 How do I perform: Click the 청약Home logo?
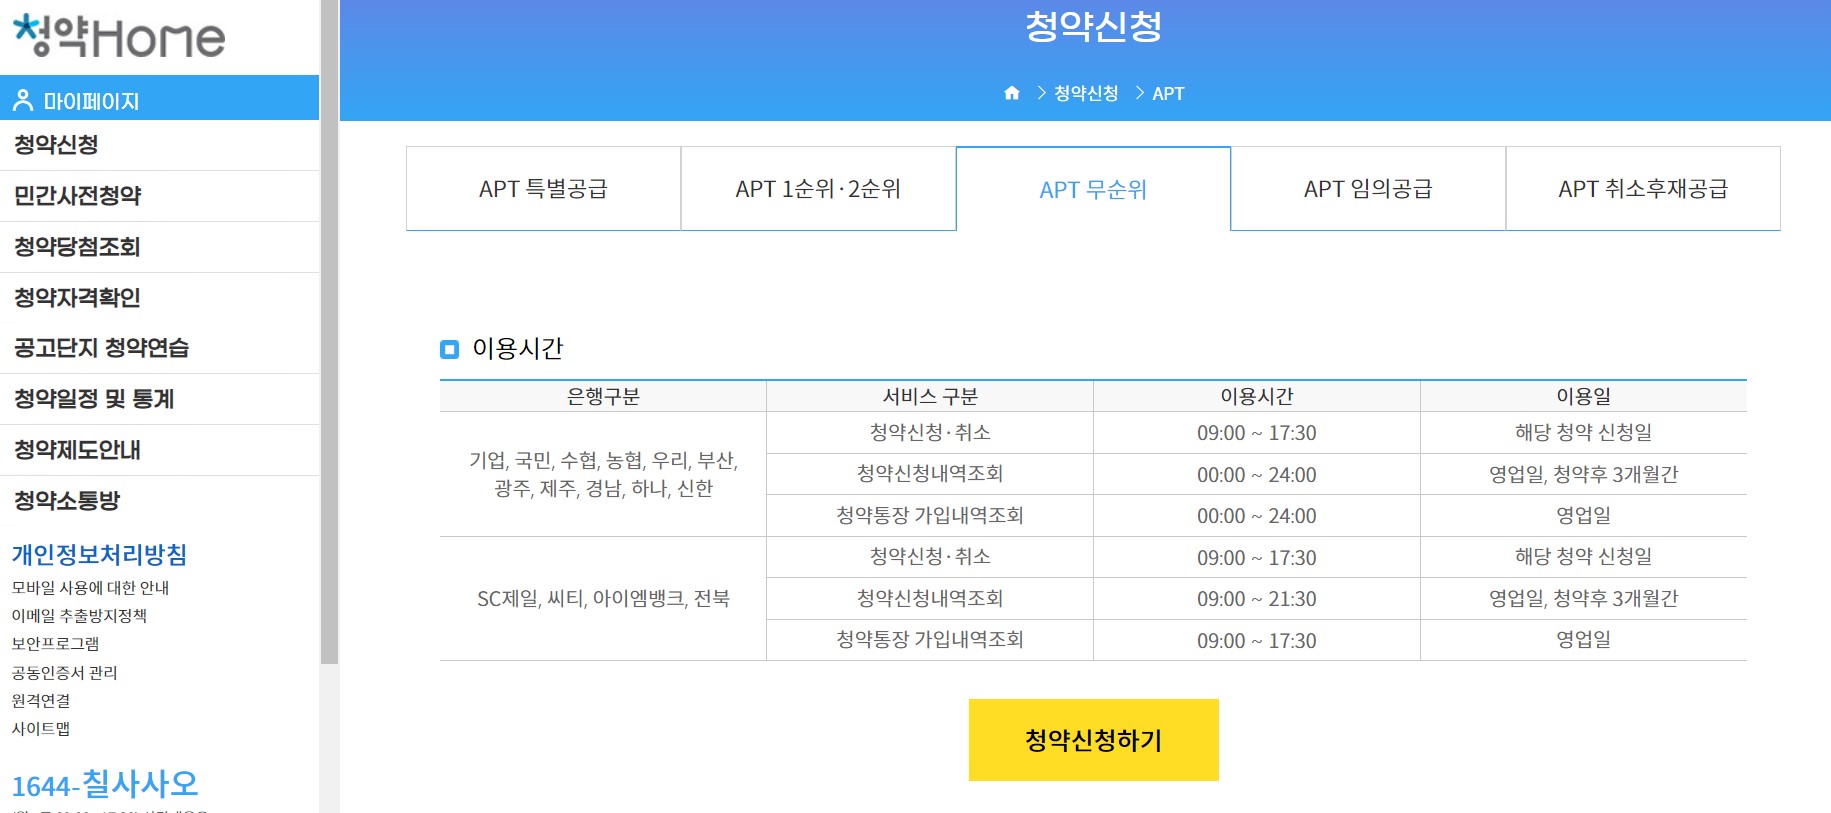click(119, 36)
